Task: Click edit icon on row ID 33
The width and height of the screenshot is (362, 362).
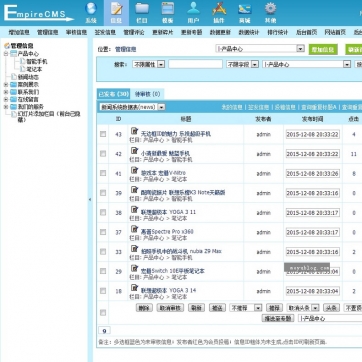Action: pos(134,249)
